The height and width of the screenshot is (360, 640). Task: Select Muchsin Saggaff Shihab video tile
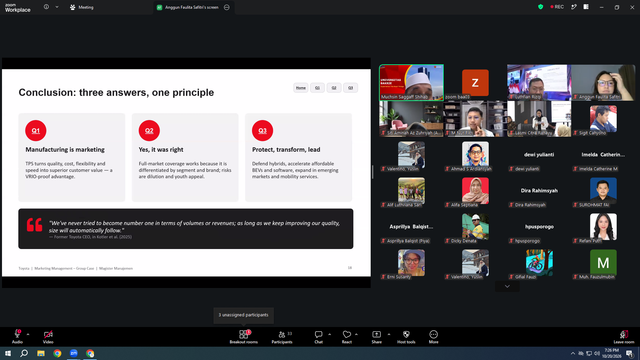pyautogui.click(x=411, y=82)
